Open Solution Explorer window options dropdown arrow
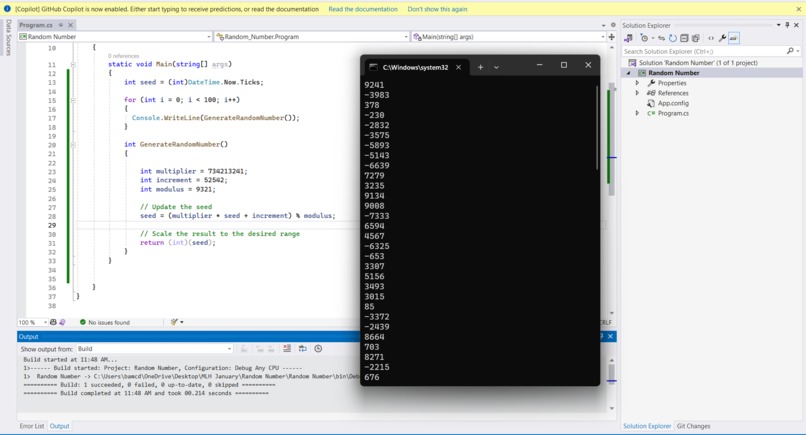Image resolution: width=806 pixels, height=435 pixels. click(778, 25)
